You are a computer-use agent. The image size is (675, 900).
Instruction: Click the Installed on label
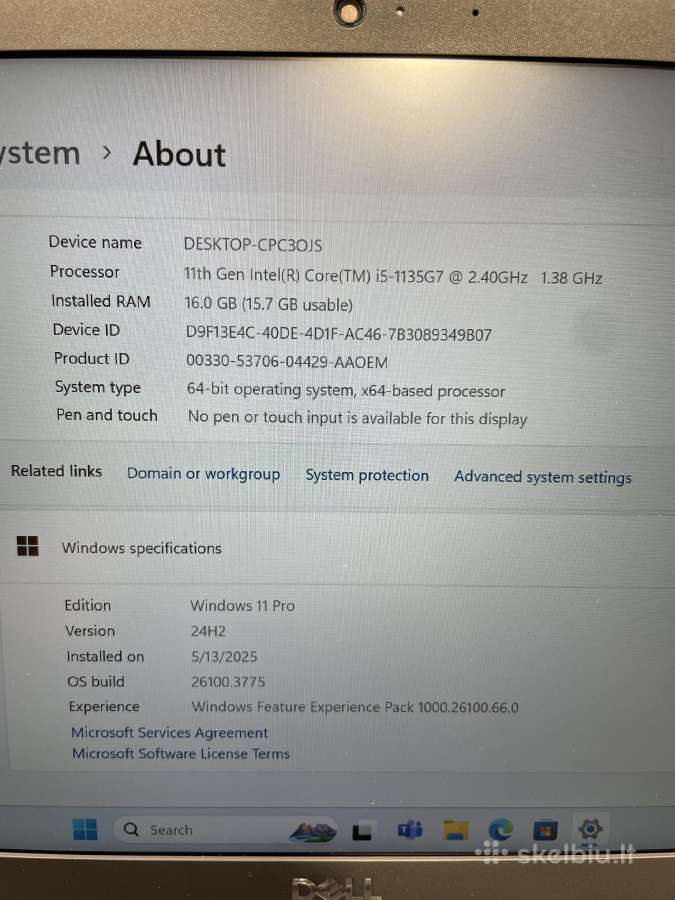coord(104,656)
